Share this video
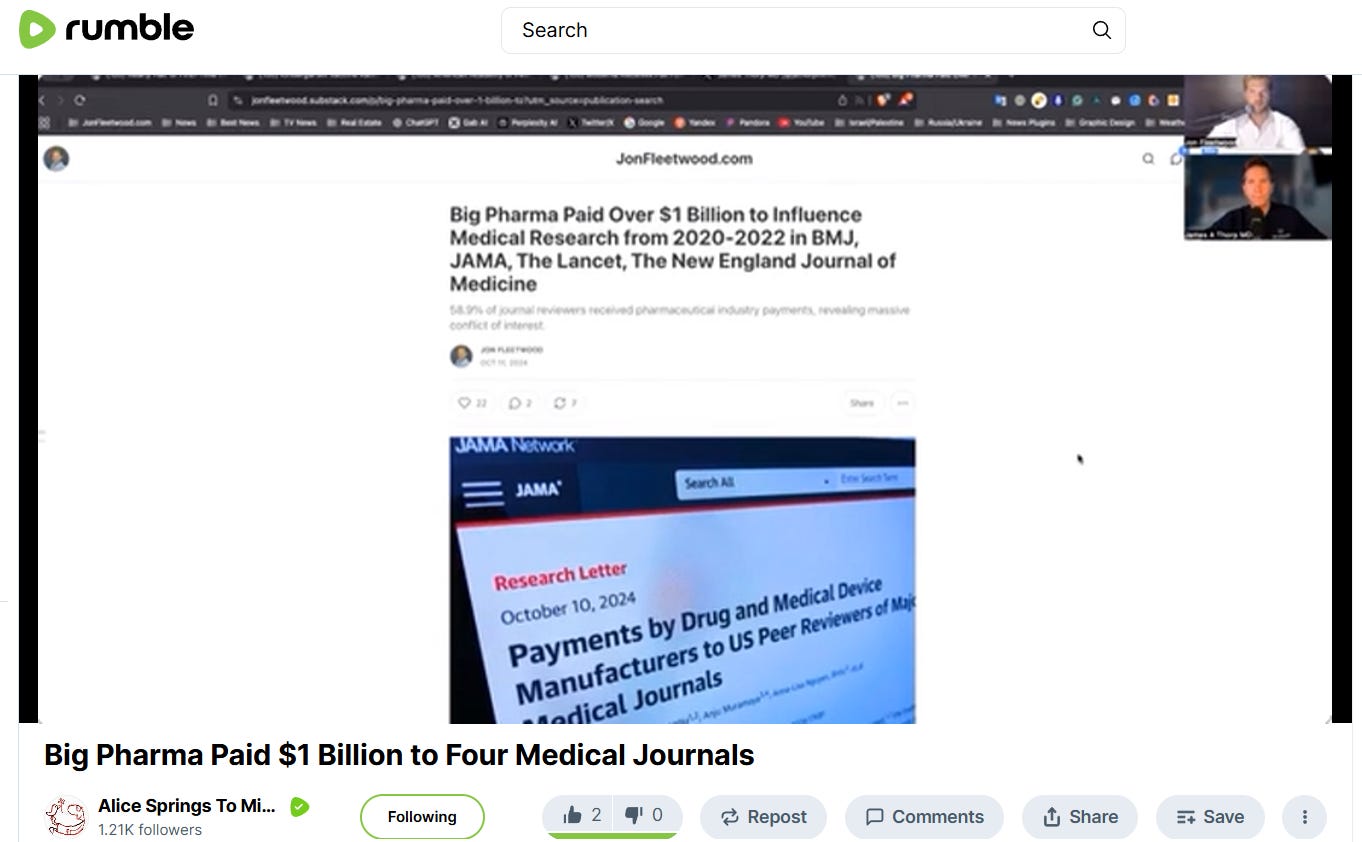This screenshot has height=842, width=1362. point(1080,817)
